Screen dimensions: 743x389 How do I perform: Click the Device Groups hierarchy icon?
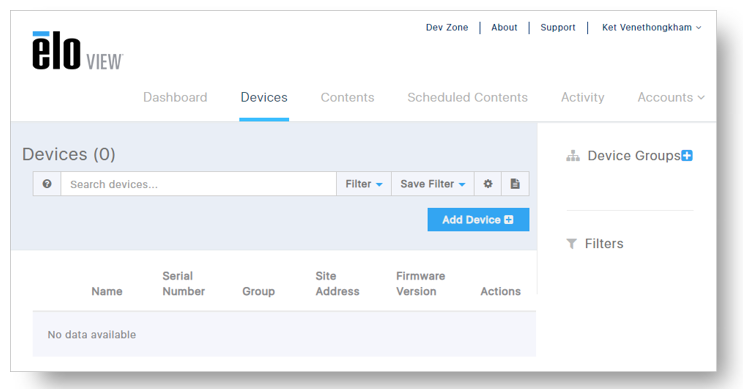pos(573,155)
